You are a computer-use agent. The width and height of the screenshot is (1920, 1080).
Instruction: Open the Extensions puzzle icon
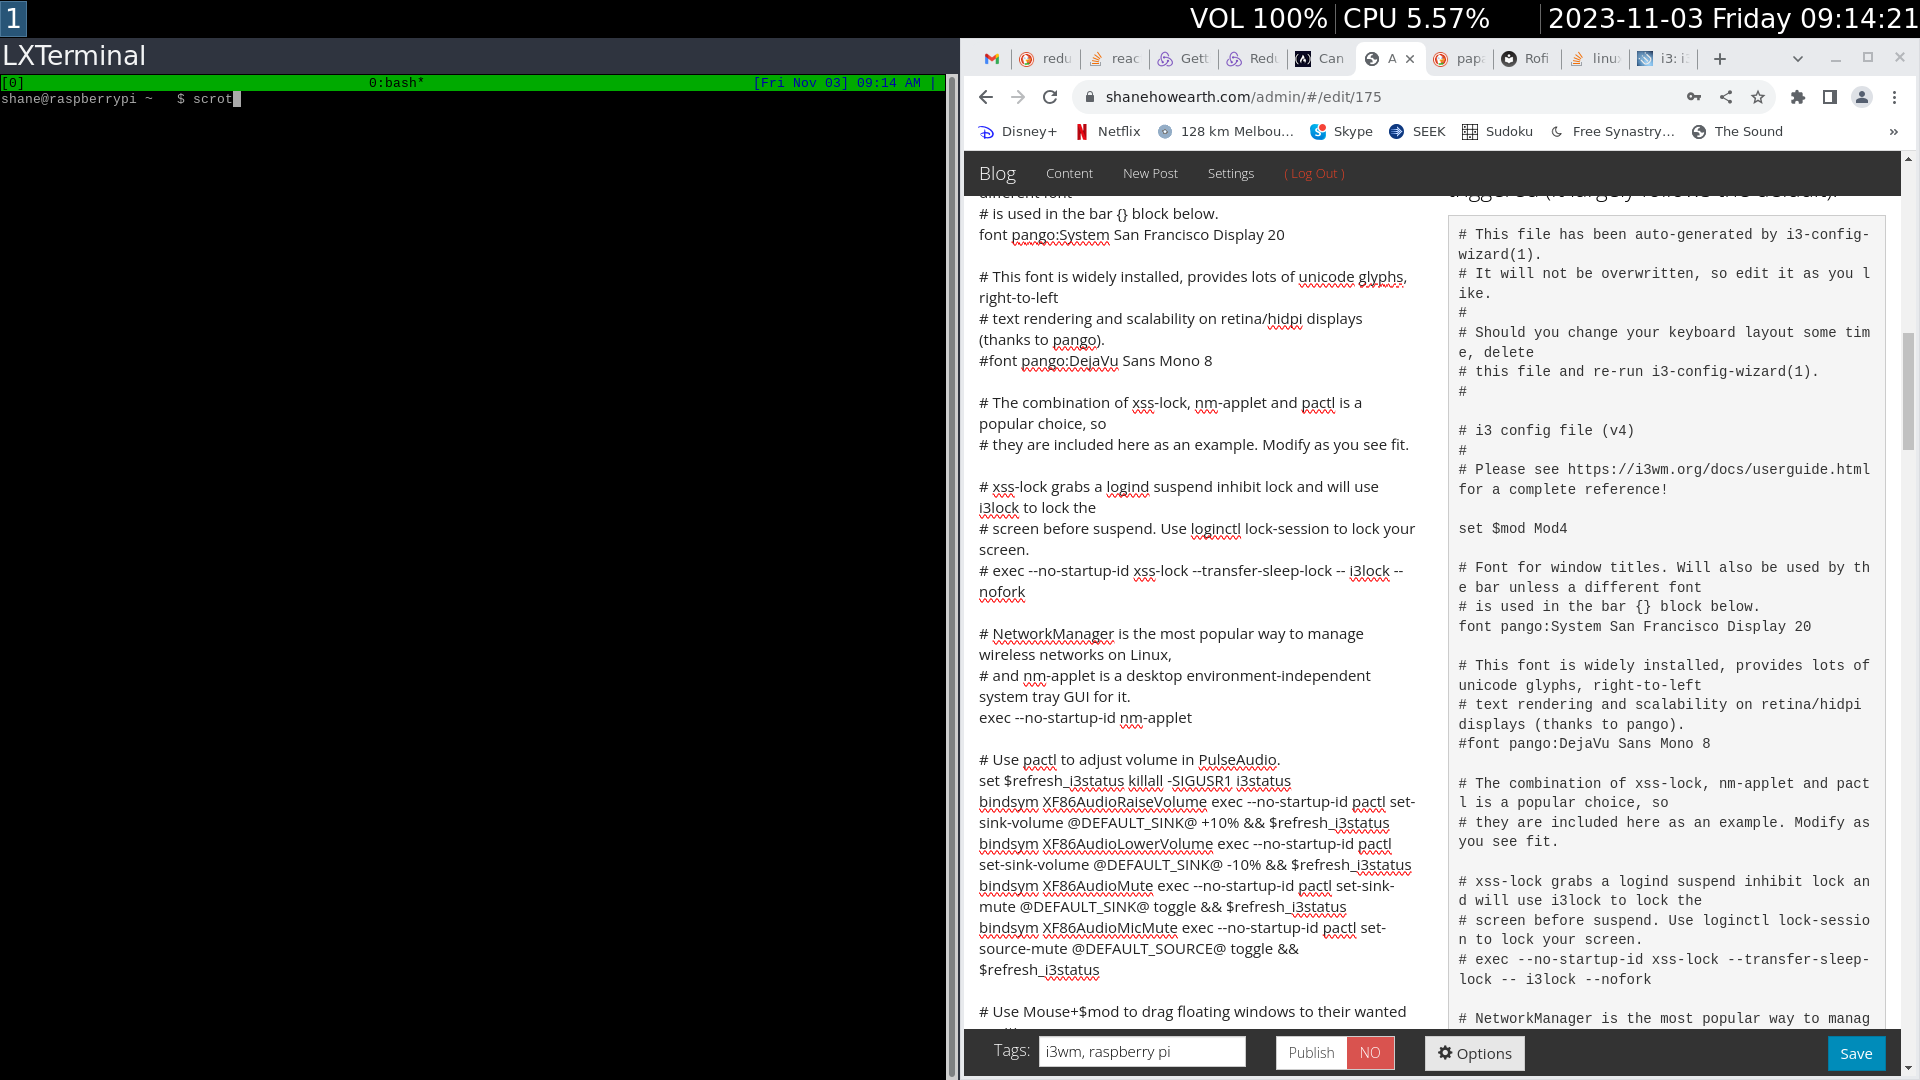click(x=1798, y=97)
